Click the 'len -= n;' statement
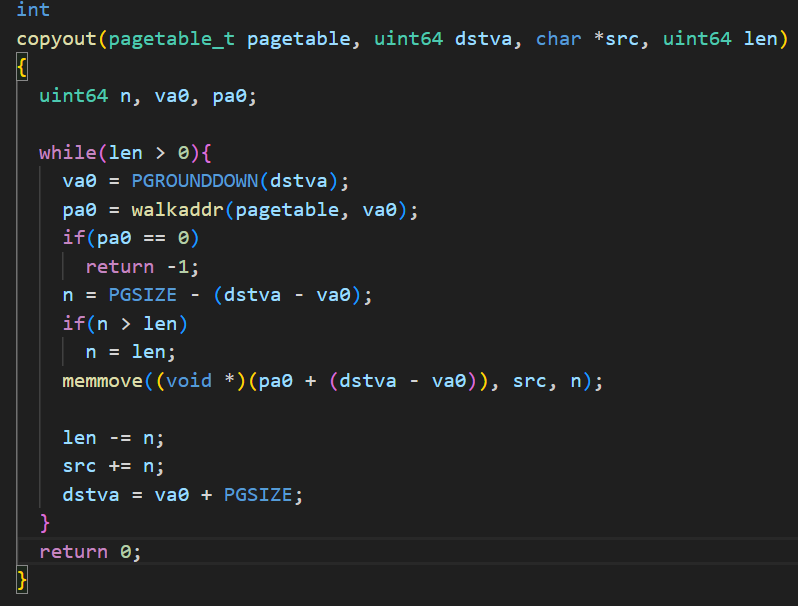The width and height of the screenshot is (798, 606). [113, 438]
